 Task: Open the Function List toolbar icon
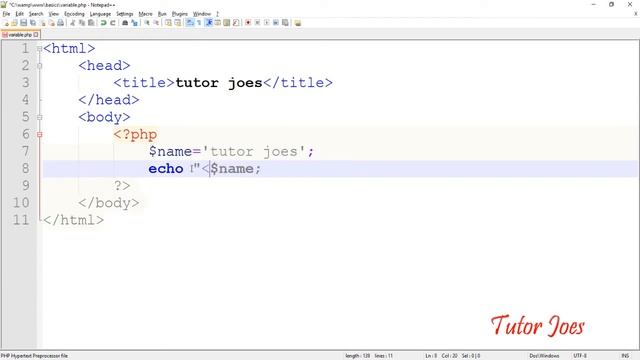coord(236,23)
